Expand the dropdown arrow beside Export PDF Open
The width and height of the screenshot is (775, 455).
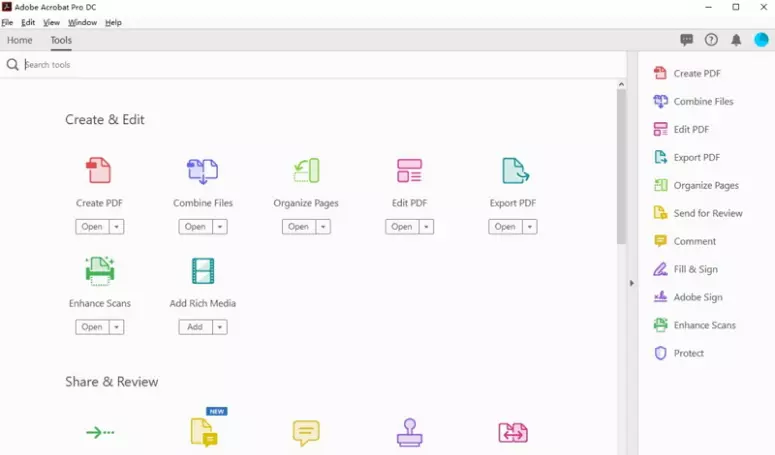(530, 227)
